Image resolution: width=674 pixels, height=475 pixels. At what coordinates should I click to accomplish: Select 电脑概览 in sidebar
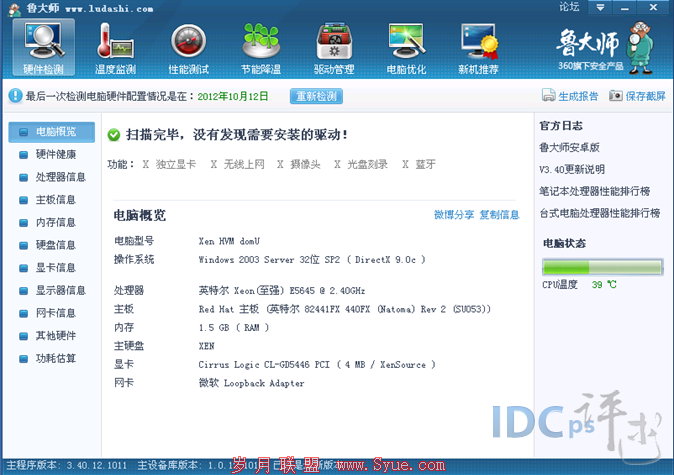(52, 132)
